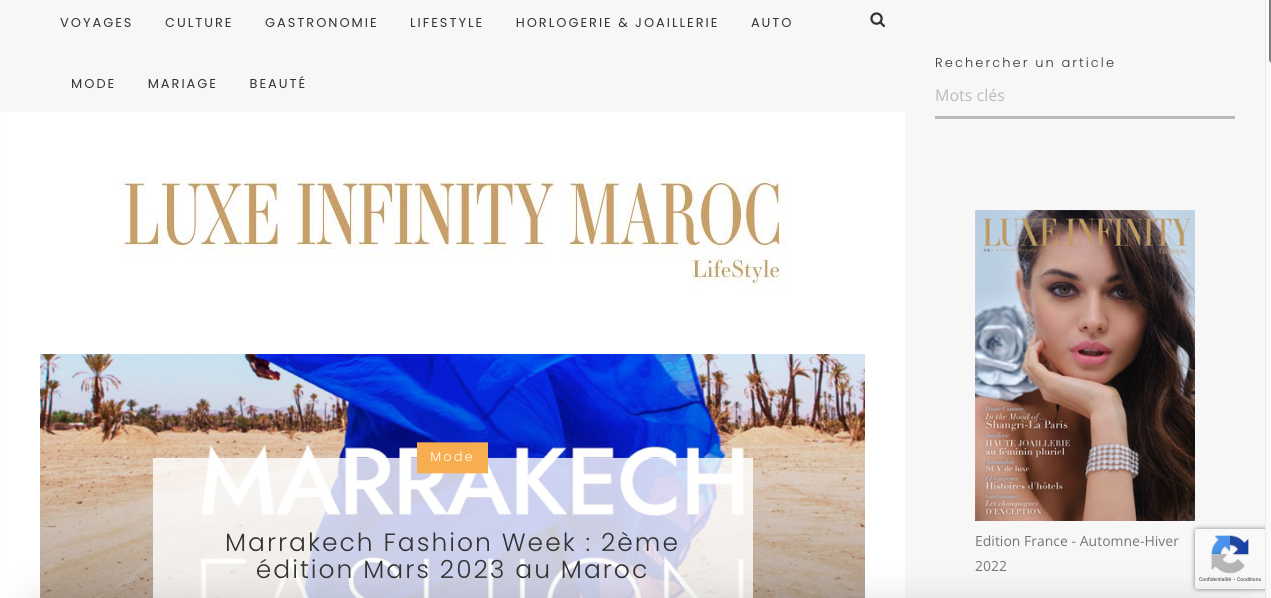Click the Luxe Infinity Maroc logo
Screen dimensions: 1271x598
(452, 230)
